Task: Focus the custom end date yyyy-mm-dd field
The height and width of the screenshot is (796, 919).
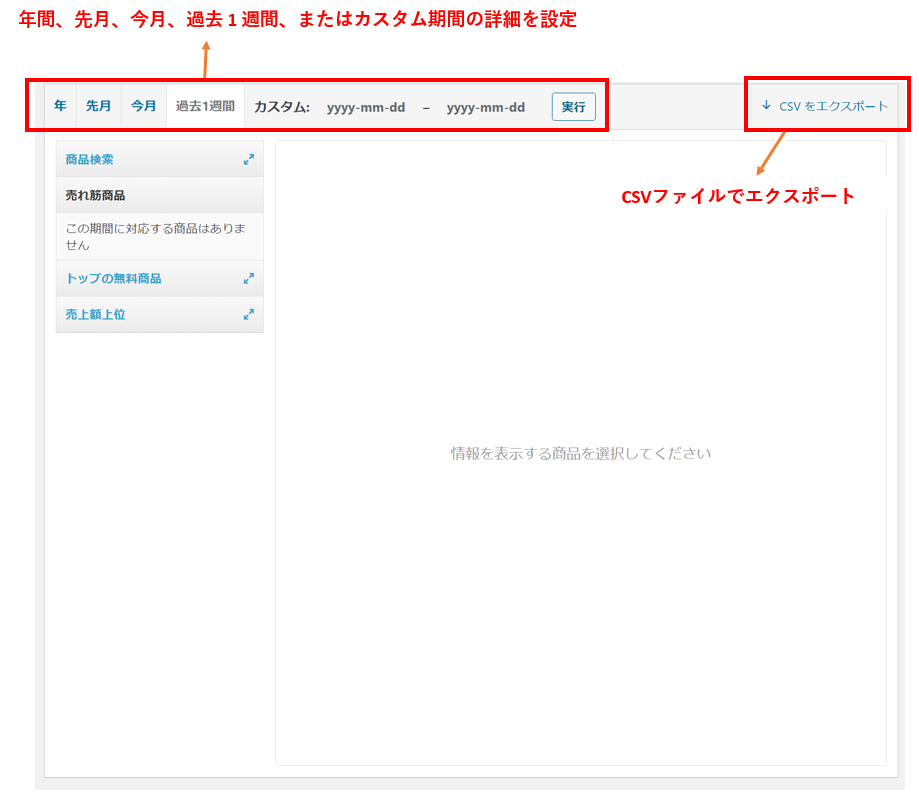Action: 486,107
